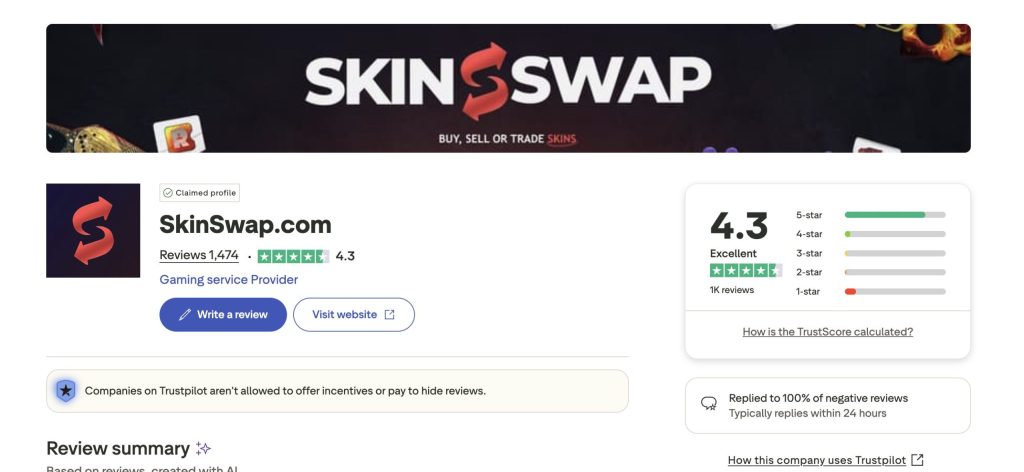This screenshot has height=472, width=1024.
Task: Click the SkinSwap square logo thumbnail
Action: (x=93, y=230)
